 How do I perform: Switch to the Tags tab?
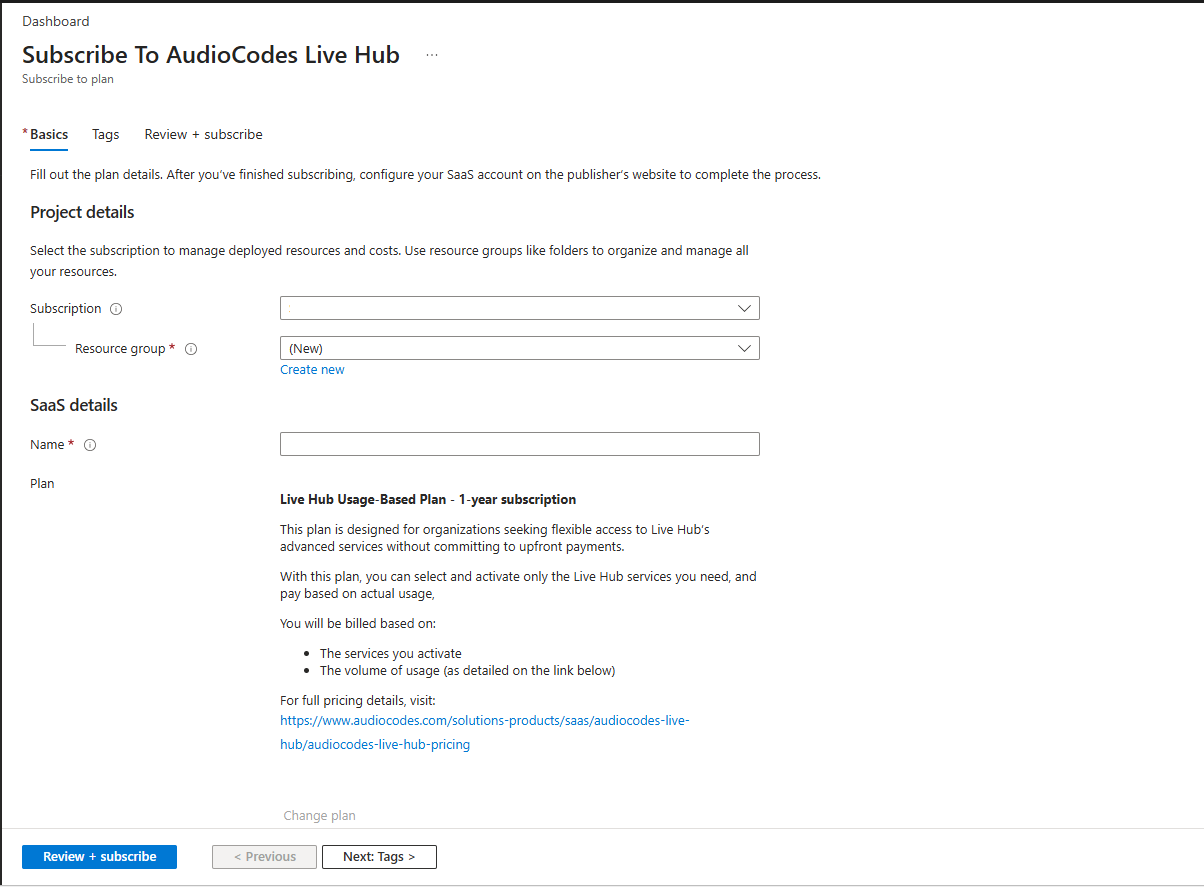[x=105, y=134]
